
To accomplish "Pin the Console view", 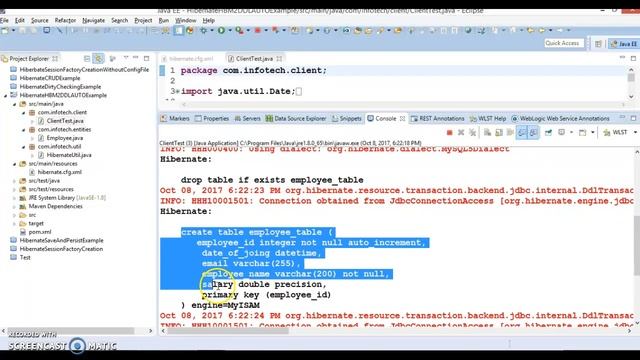I will [x=548, y=133].
